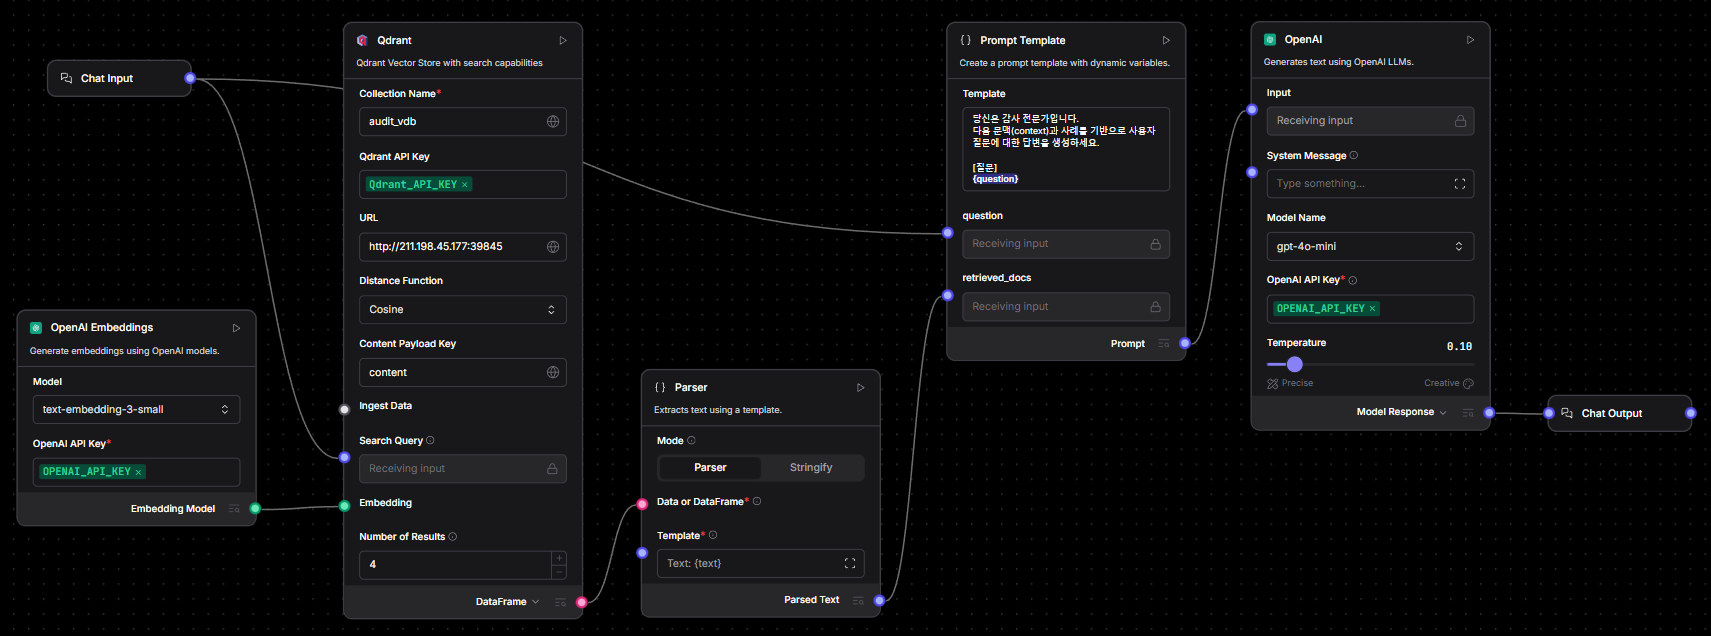
Task: Decrement Number of Results stepper
Action: coord(559,572)
